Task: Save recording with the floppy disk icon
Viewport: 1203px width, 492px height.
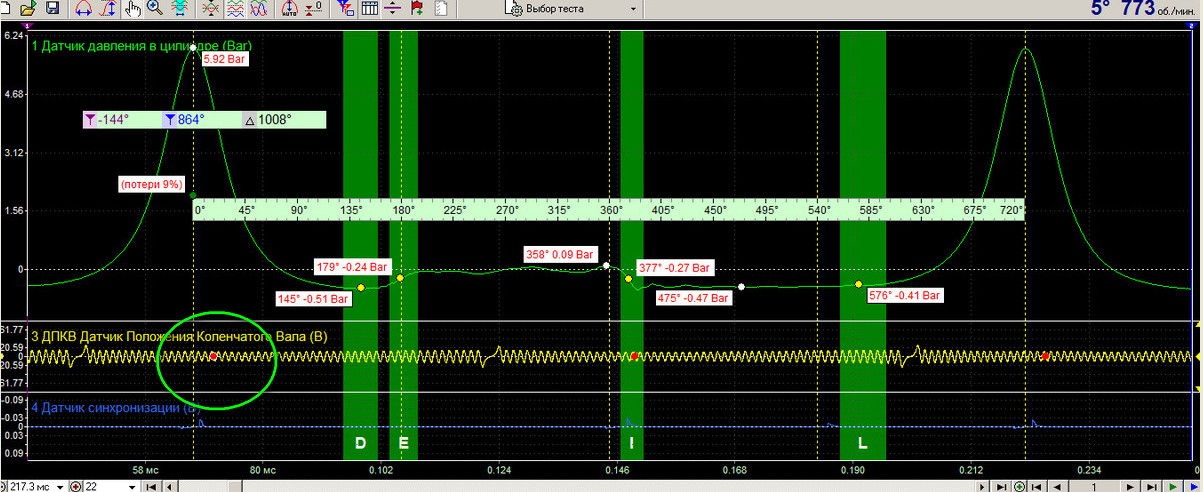Action: click(x=52, y=9)
